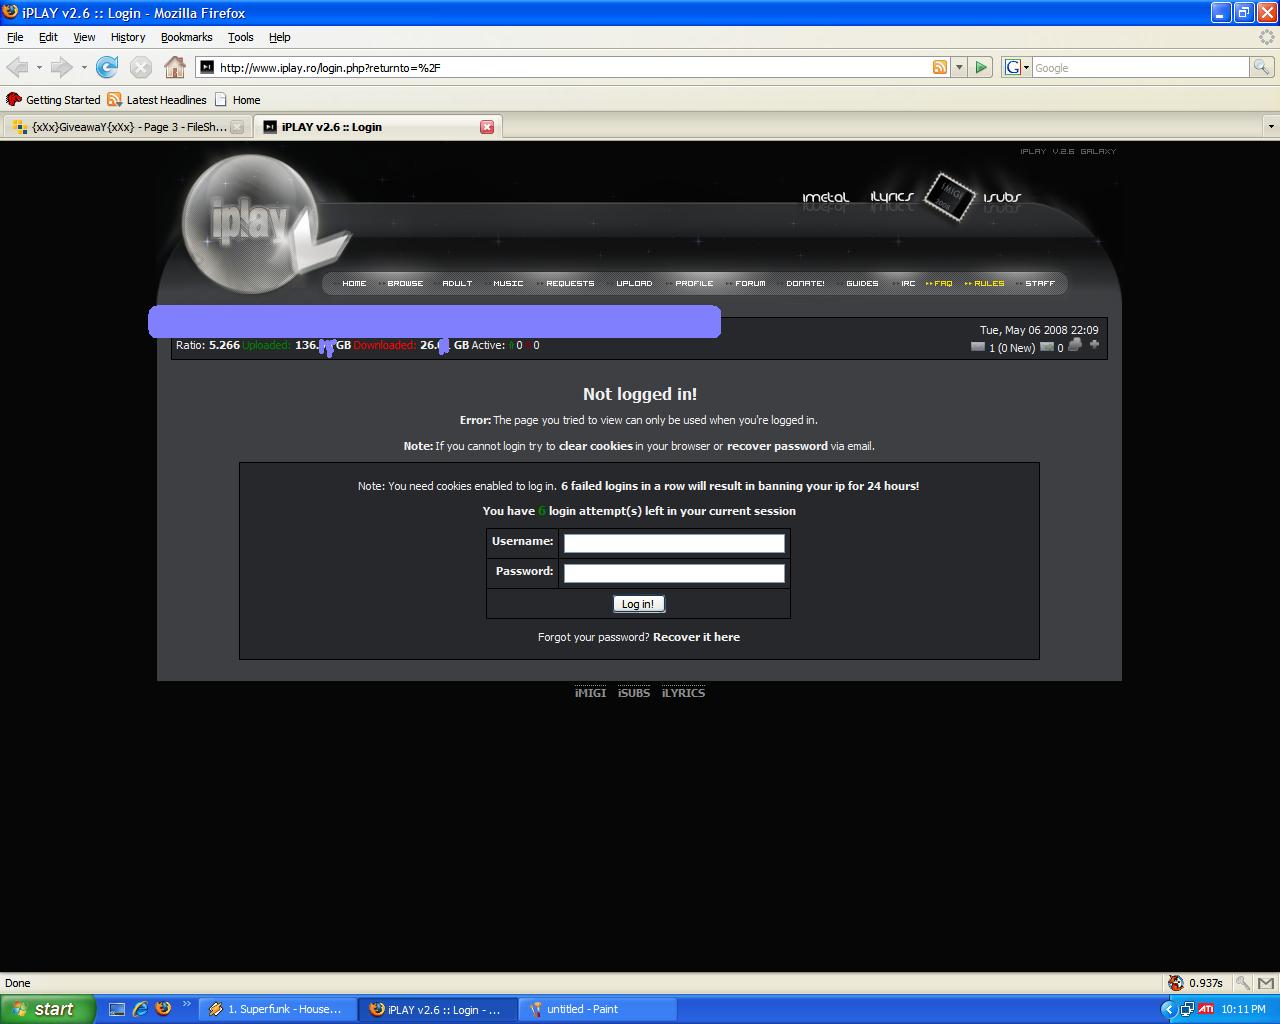The width and height of the screenshot is (1280, 1024).
Task: Expand hidden system tray icons
Action: [1167, 1009]
